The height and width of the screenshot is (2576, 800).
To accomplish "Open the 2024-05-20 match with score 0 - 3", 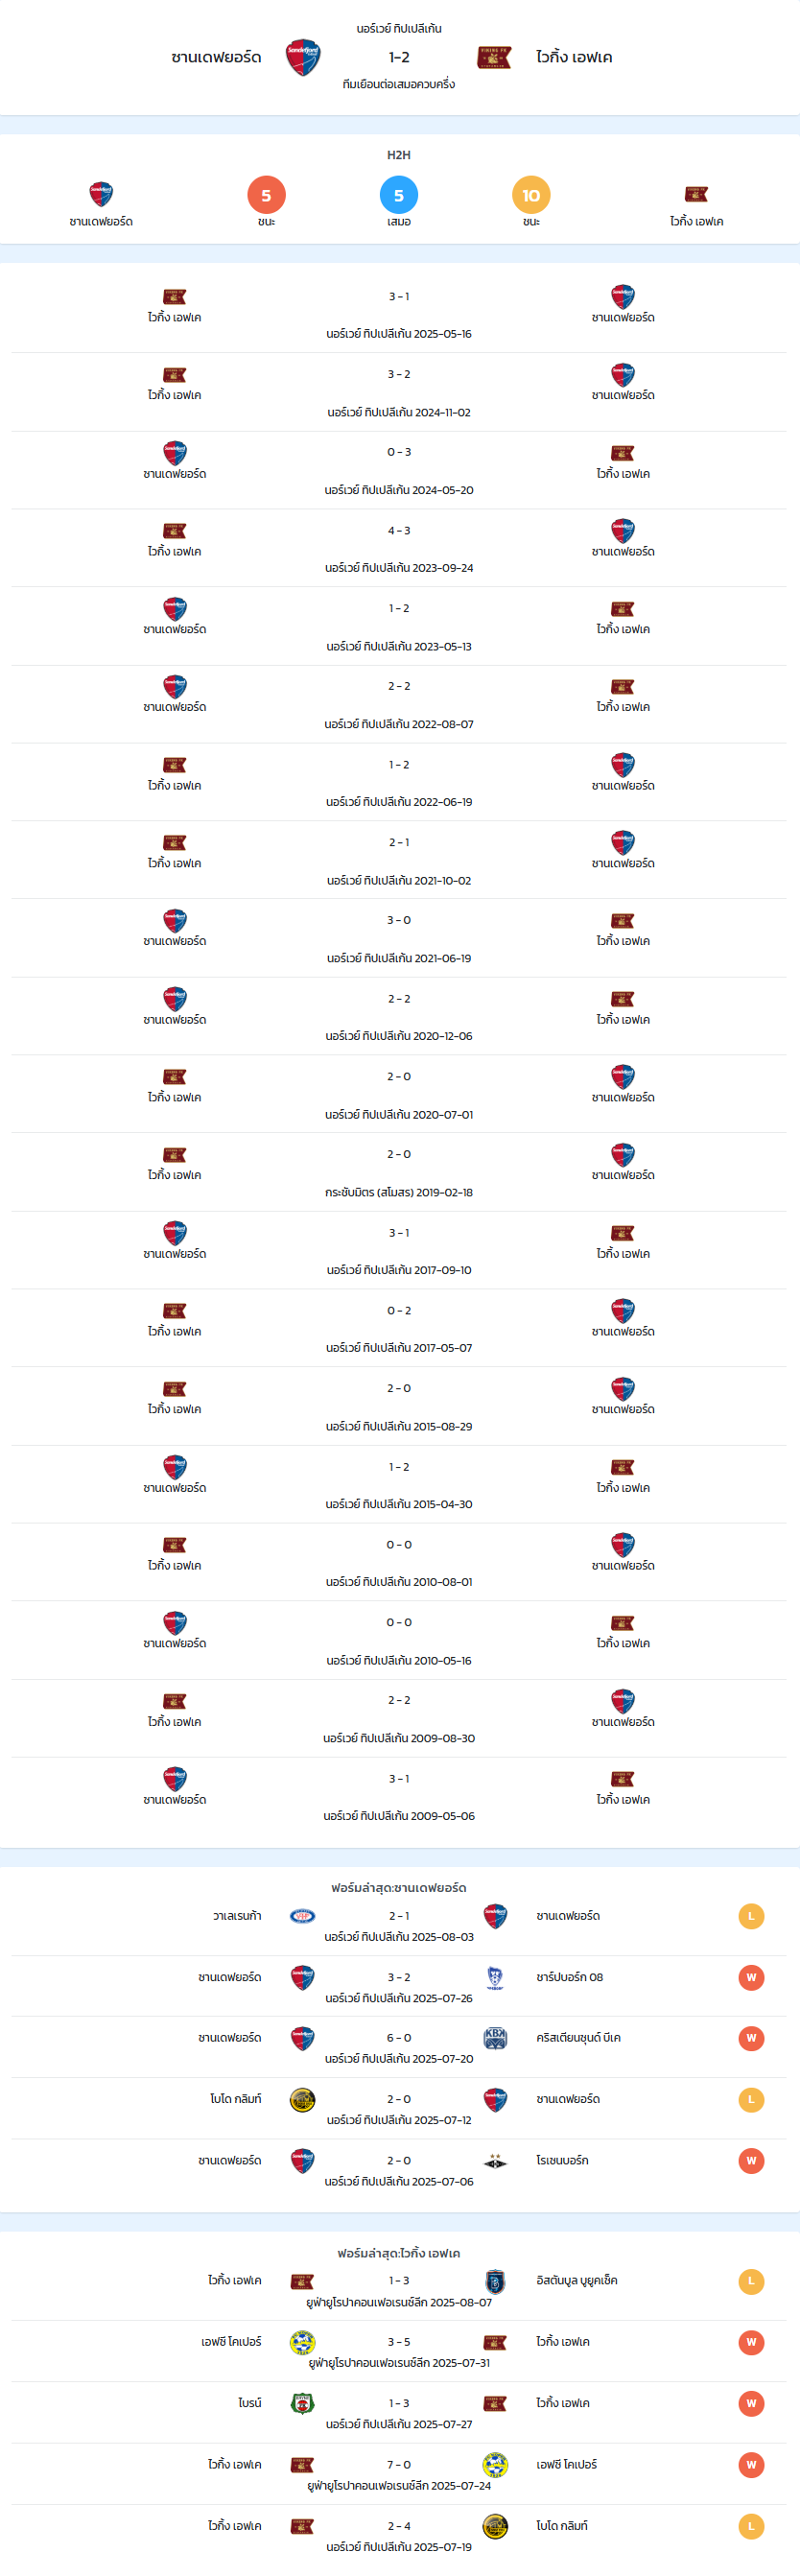I will click(399, 470).
